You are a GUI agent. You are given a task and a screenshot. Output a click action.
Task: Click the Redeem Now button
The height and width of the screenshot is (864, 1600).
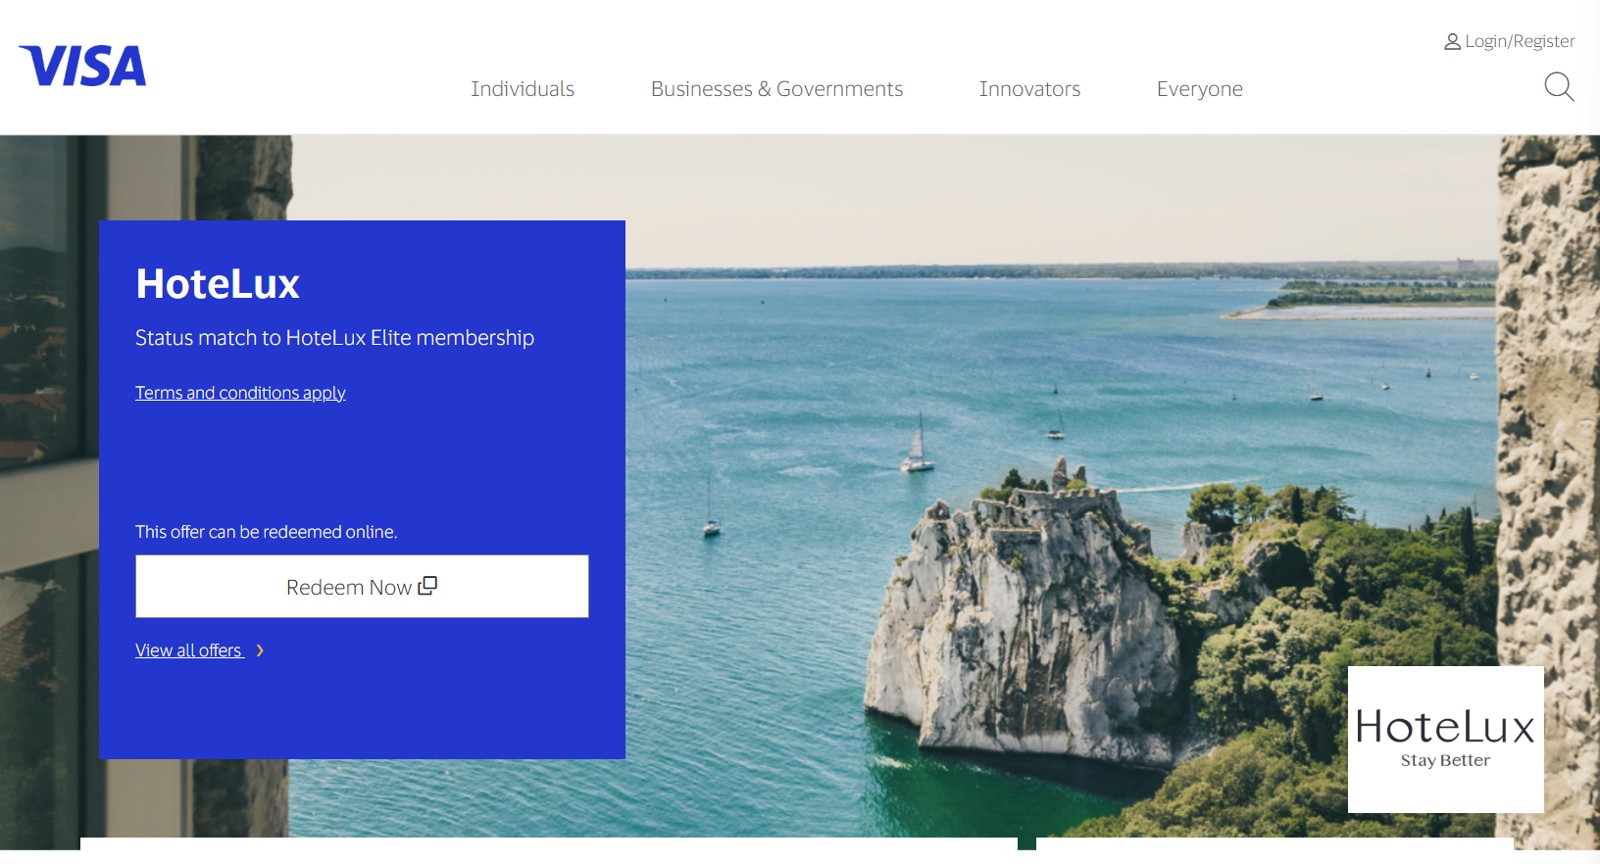click(362, 586)
